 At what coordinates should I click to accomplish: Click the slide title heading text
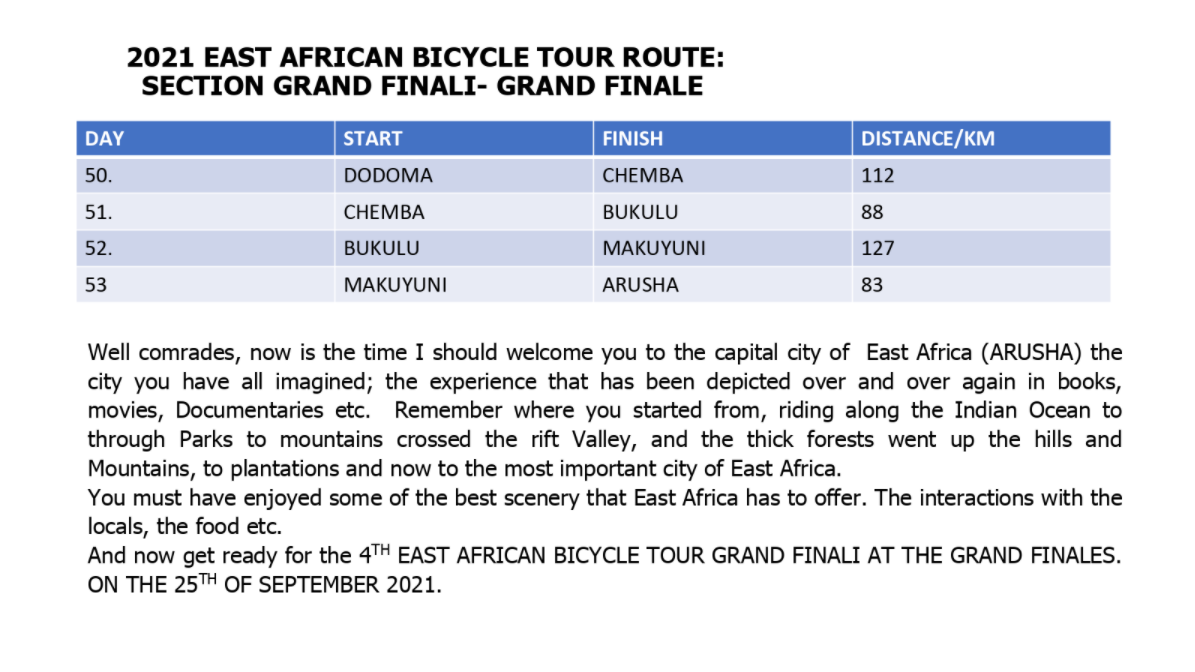tap(424, 73)
